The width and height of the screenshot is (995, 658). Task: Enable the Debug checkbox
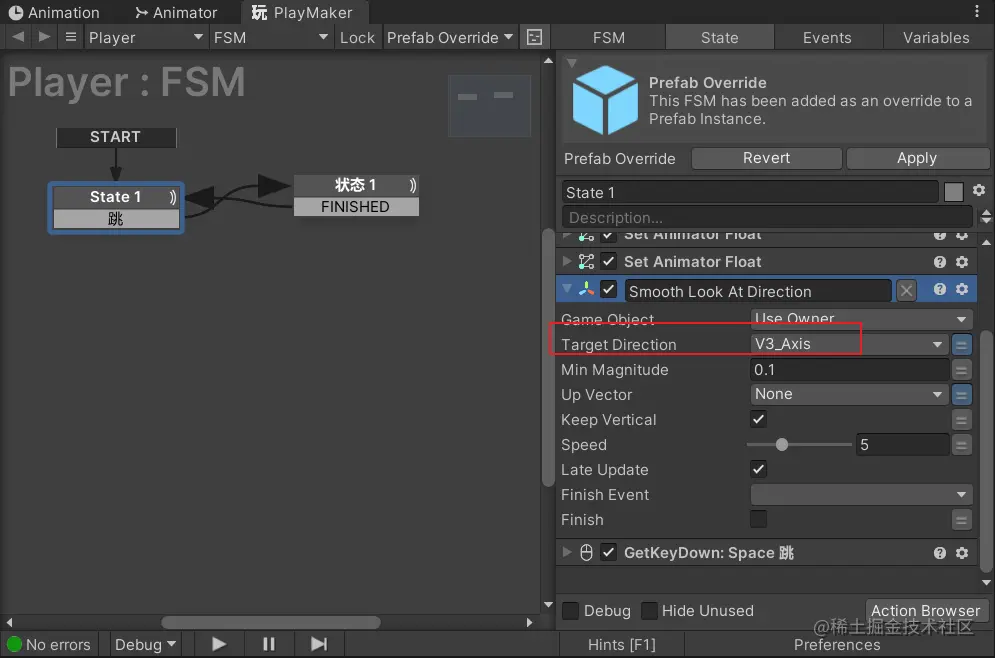coord(570,610)
